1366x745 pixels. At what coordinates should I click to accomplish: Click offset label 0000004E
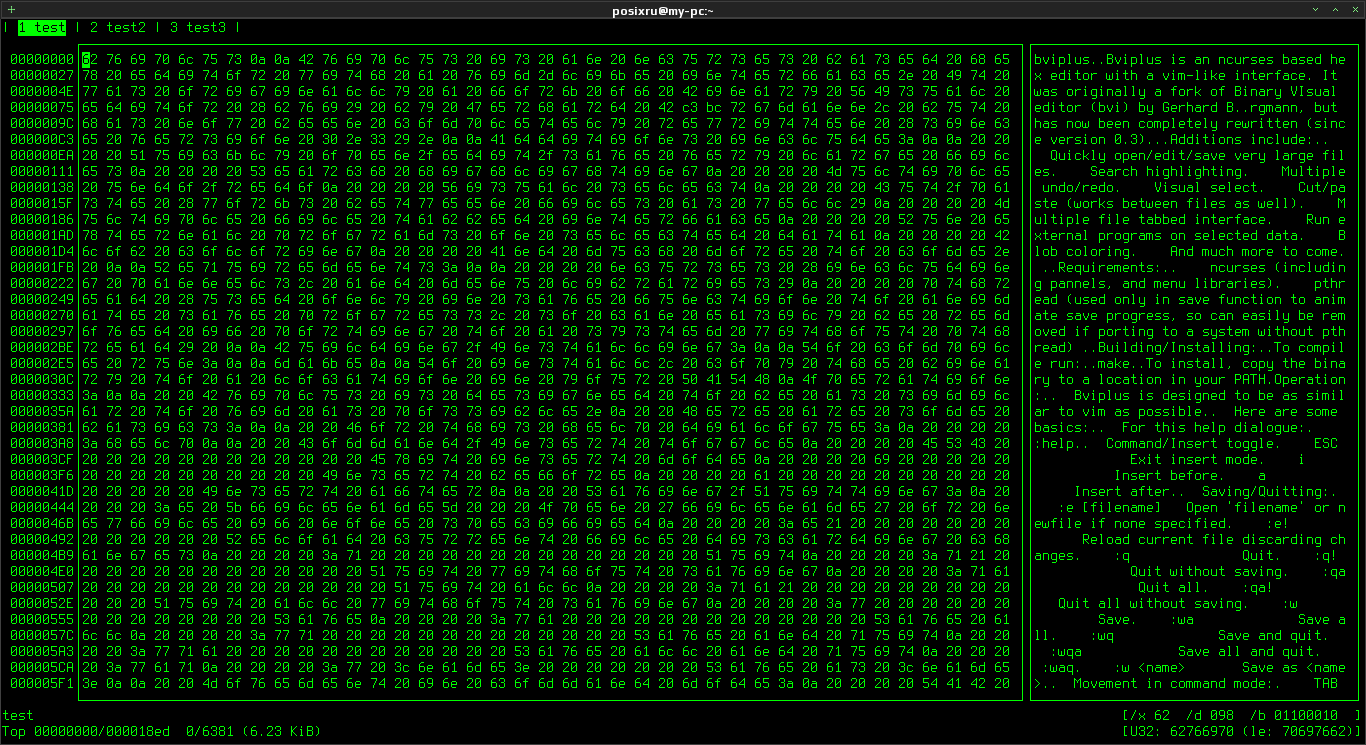coord(42,91)
